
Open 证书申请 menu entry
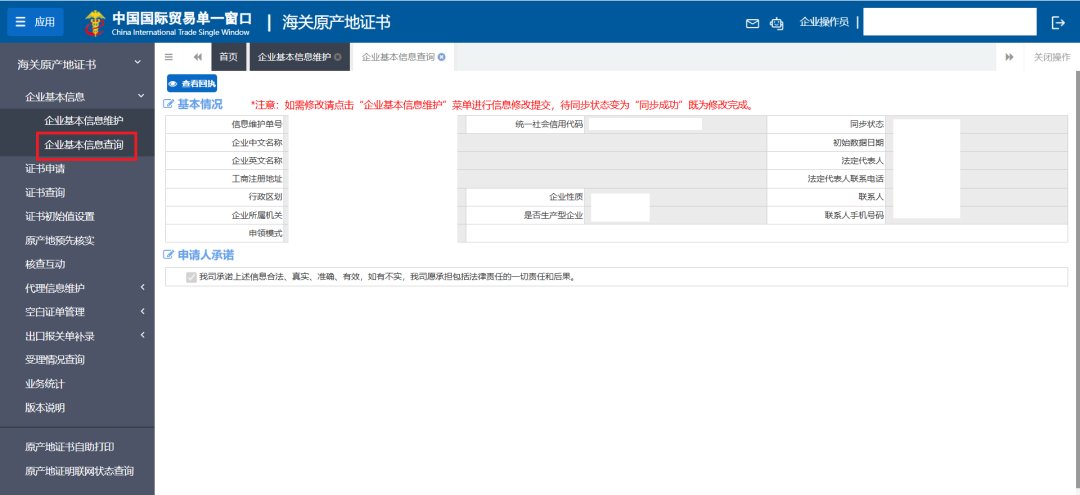[x=45, y=169]
